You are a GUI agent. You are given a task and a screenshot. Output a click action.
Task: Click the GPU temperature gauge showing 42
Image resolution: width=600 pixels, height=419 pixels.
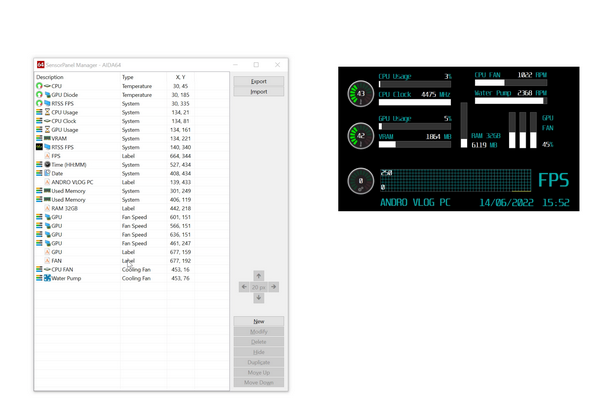360,136
